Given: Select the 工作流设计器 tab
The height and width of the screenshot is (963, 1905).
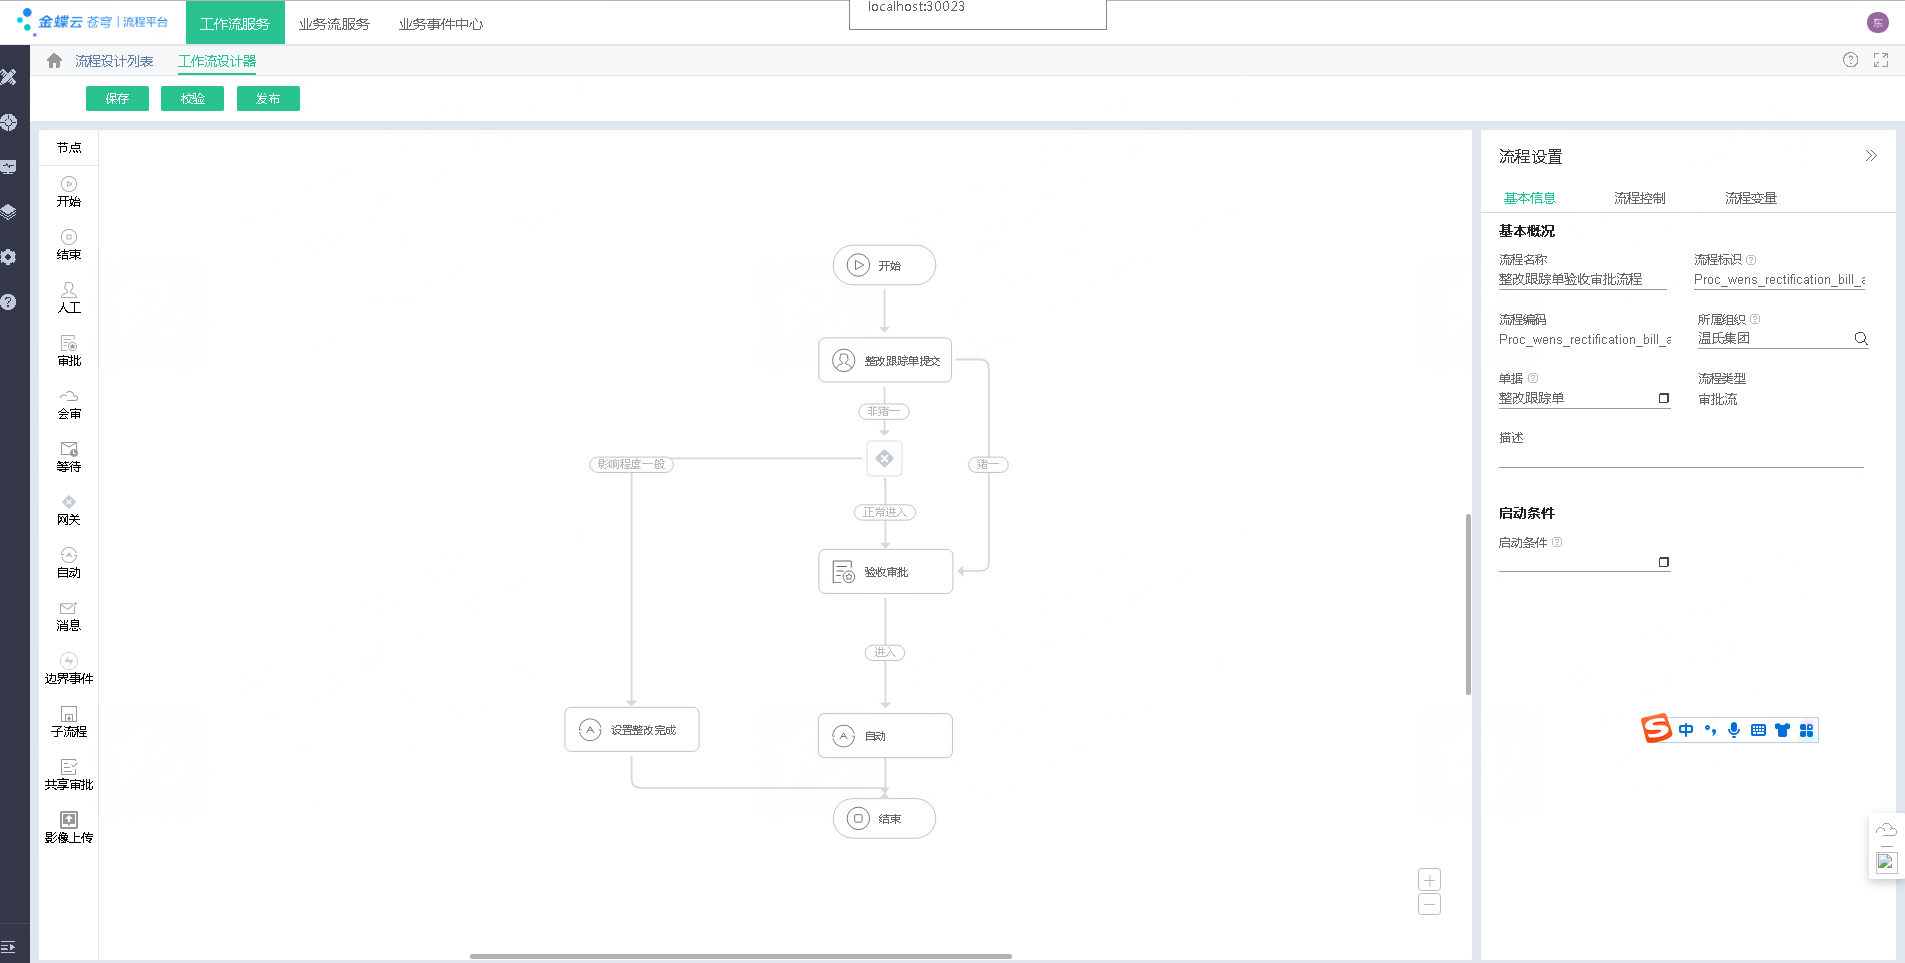Looking at the screenshot, I should pos(217,61).
